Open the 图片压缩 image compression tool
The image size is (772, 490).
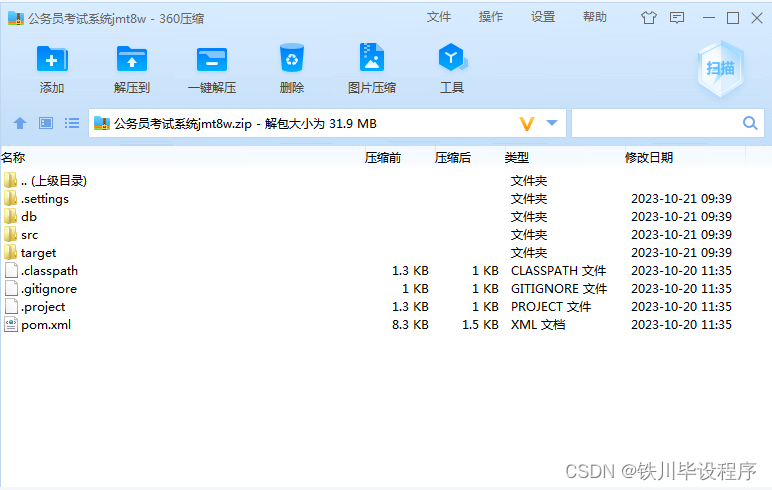(x=372, y=58)
